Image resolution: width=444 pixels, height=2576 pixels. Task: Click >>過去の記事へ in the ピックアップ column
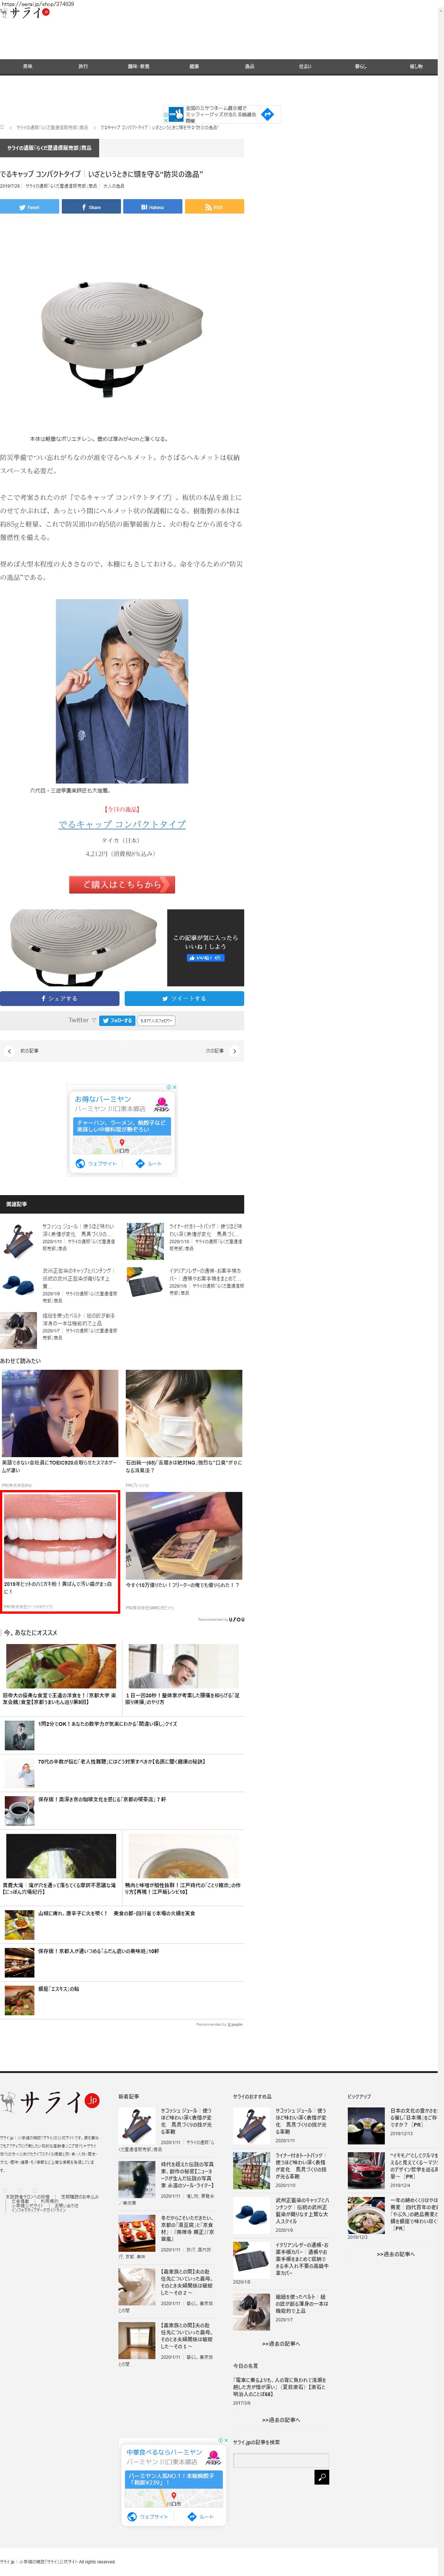click(396, 2254)
